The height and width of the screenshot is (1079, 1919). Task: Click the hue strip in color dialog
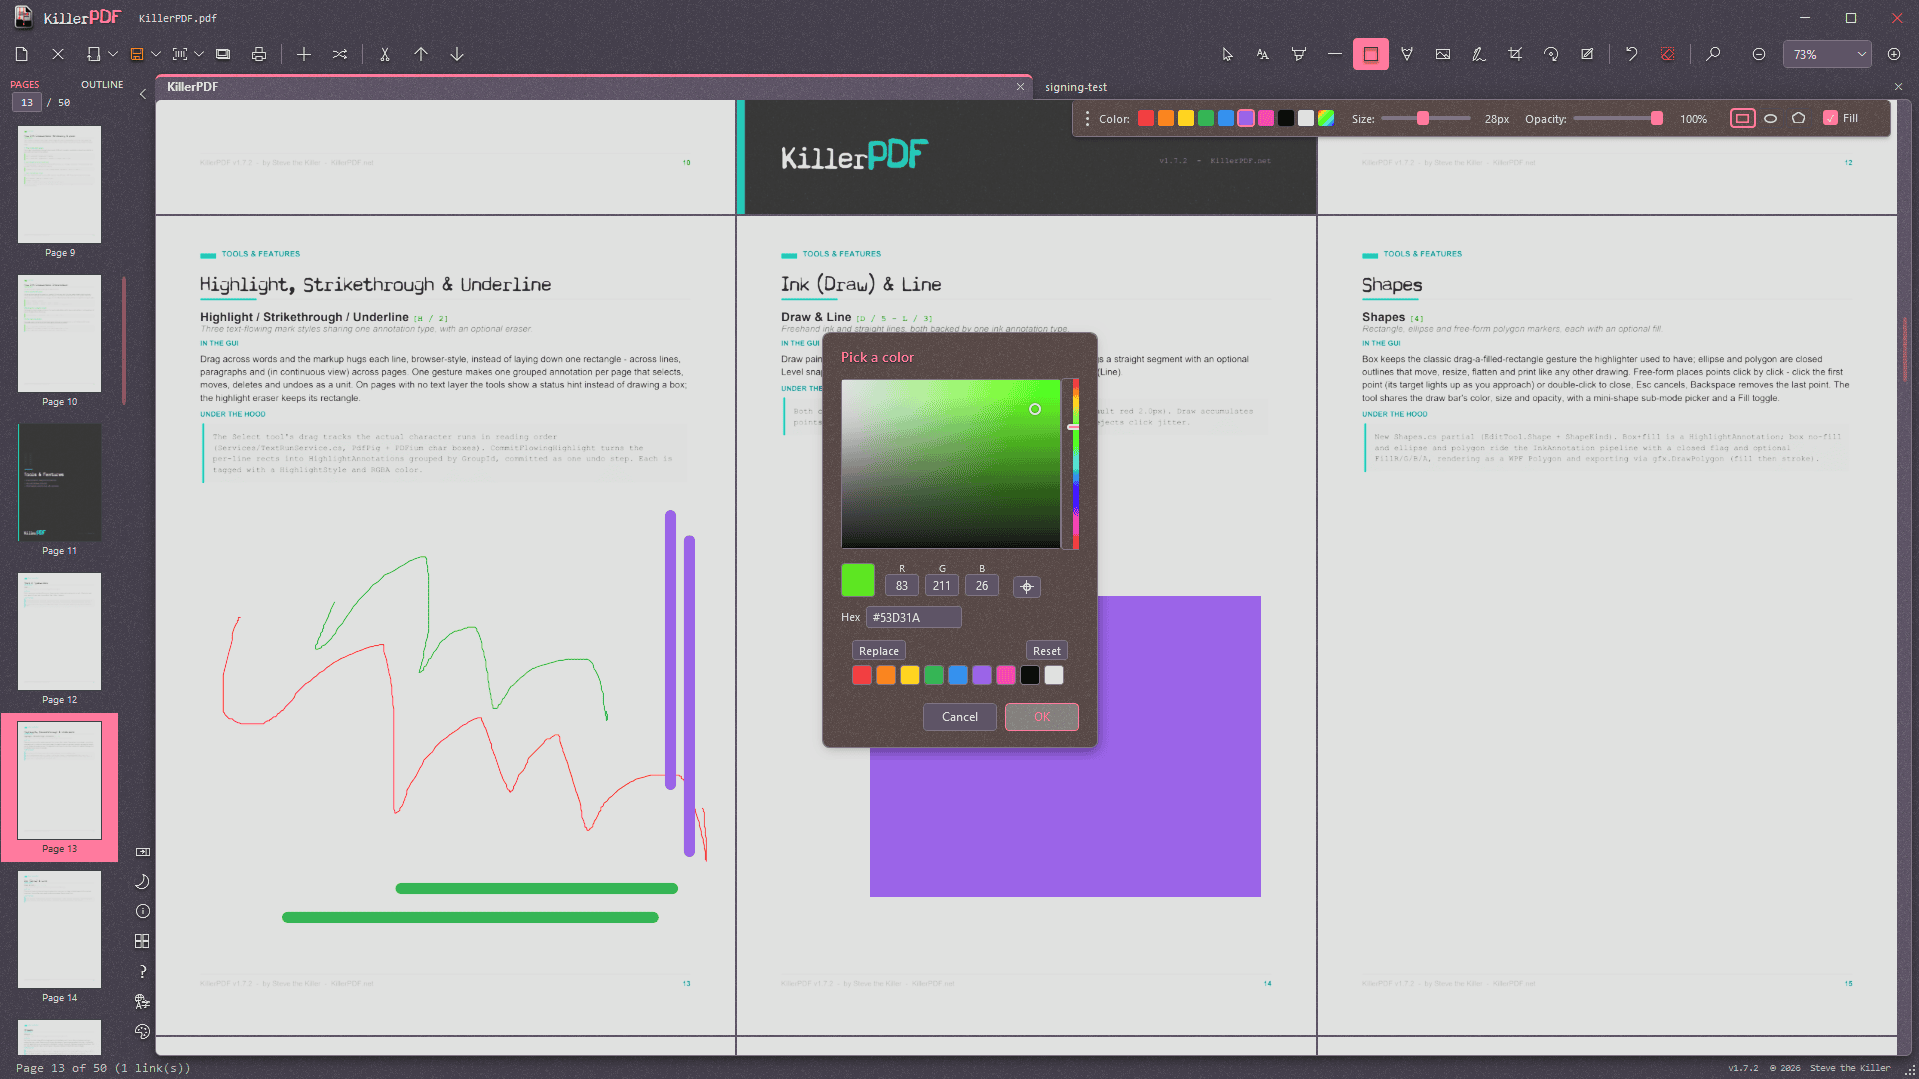1076,464
